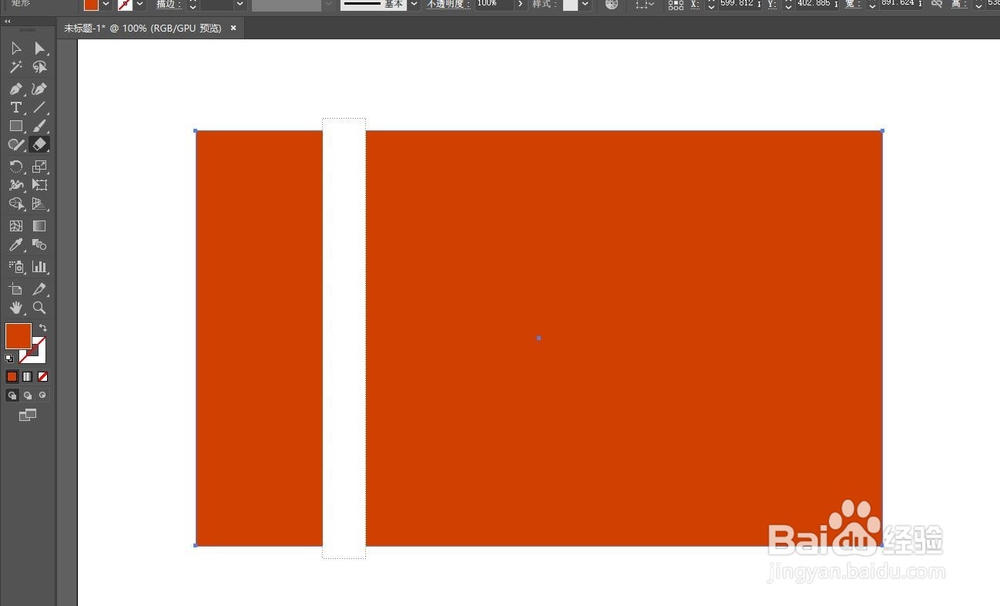
Task: Set paint mode to None
Action: click(x=43, y=376)
